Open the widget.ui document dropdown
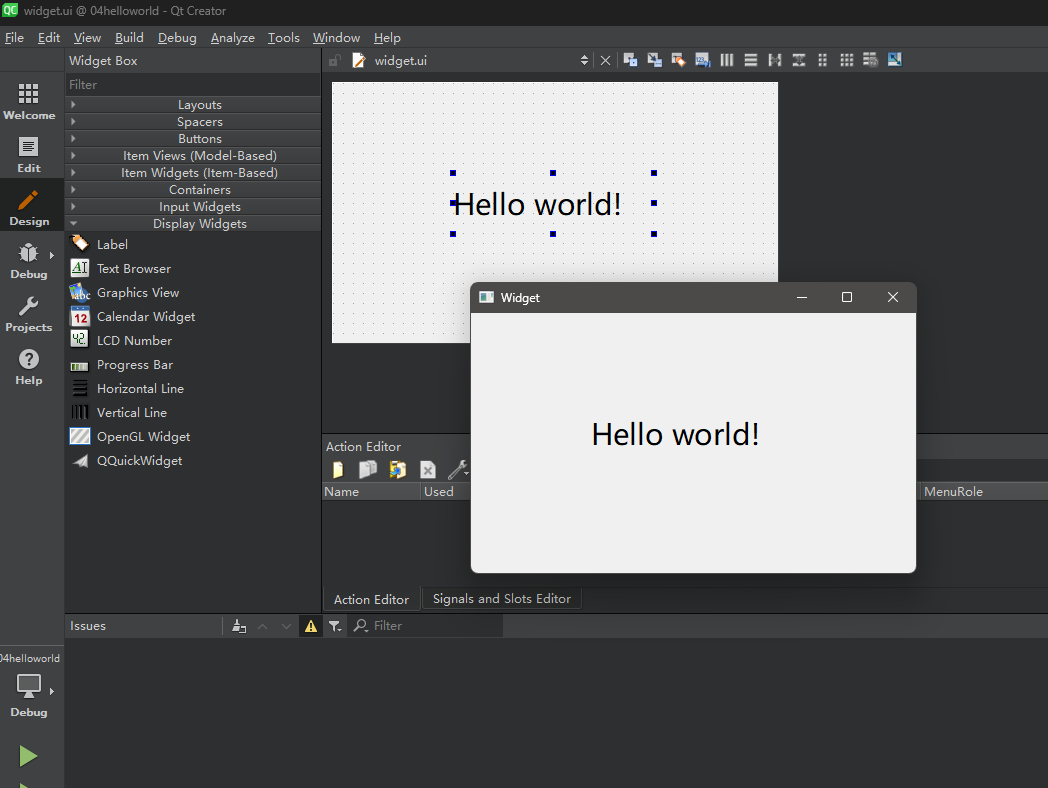 (x=584, y=61)
